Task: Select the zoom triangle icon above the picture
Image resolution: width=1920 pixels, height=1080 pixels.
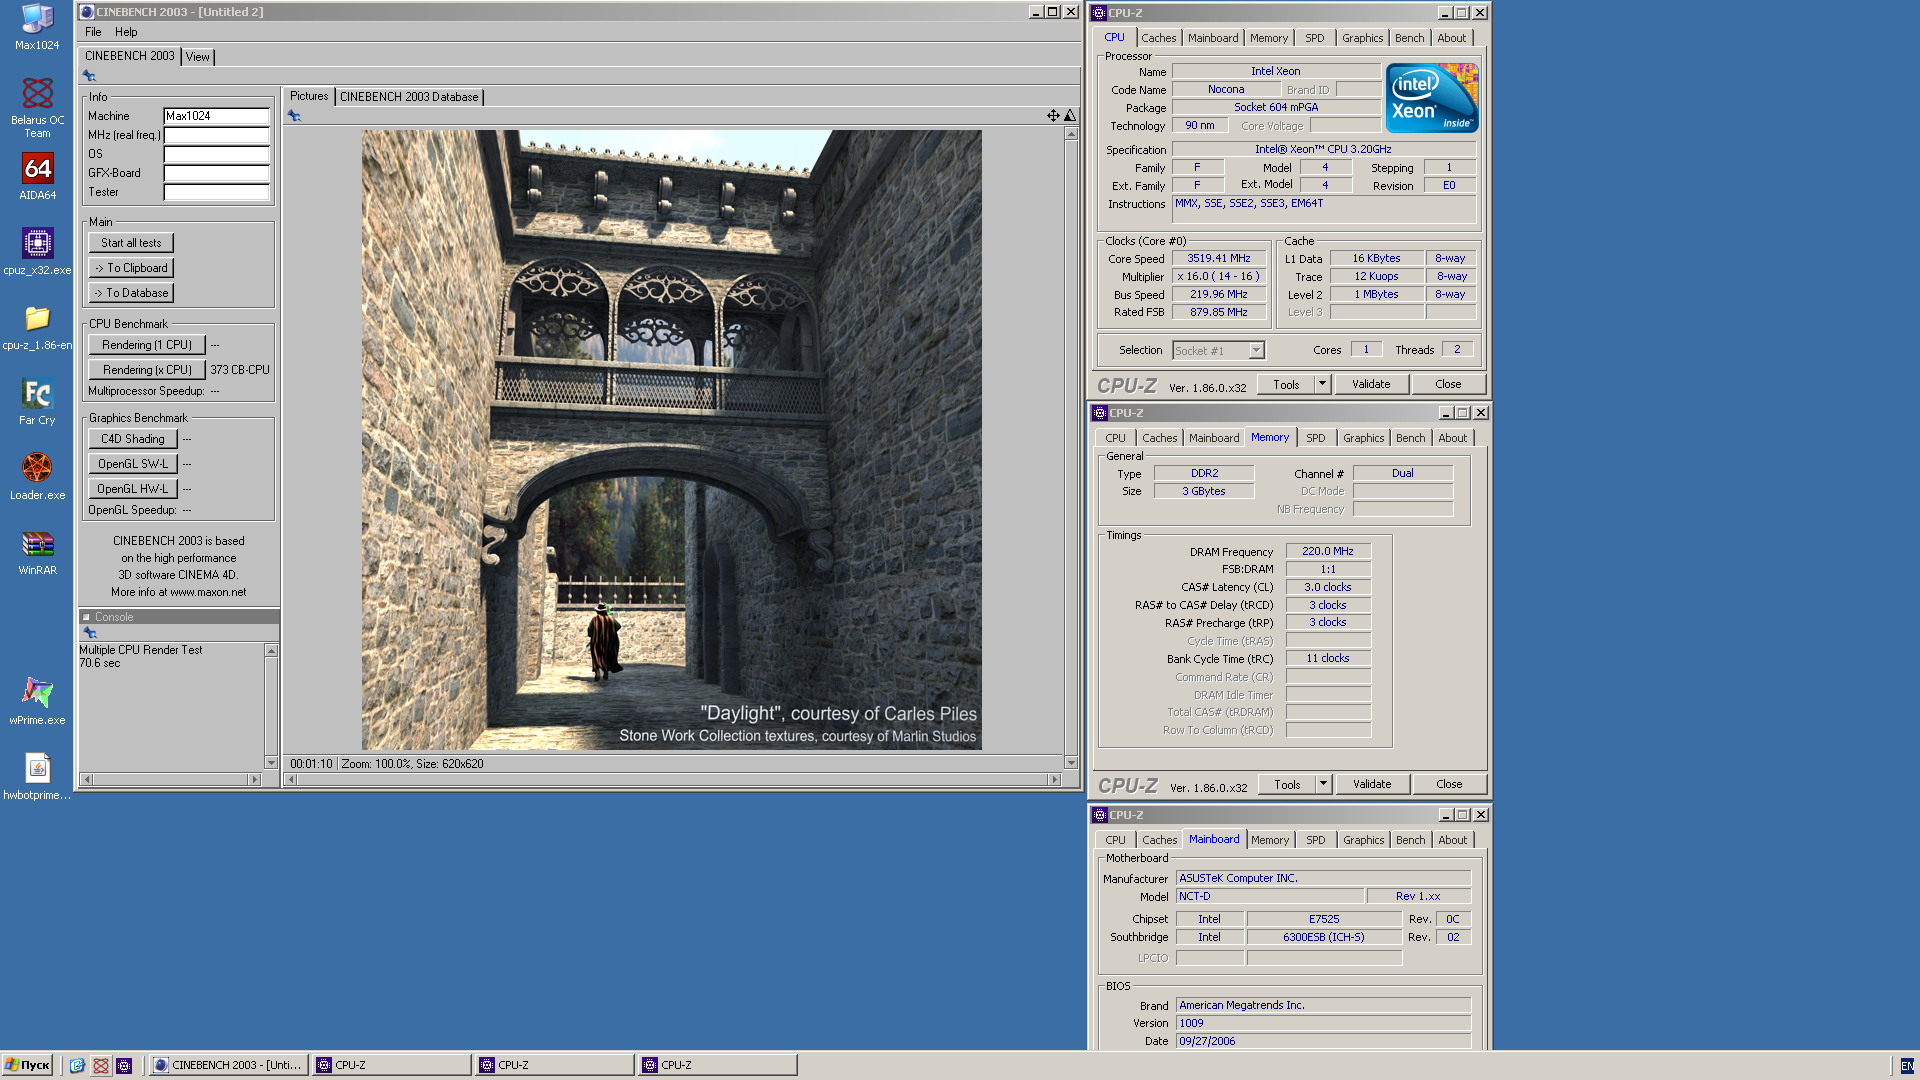Action: click(1070, 116)
